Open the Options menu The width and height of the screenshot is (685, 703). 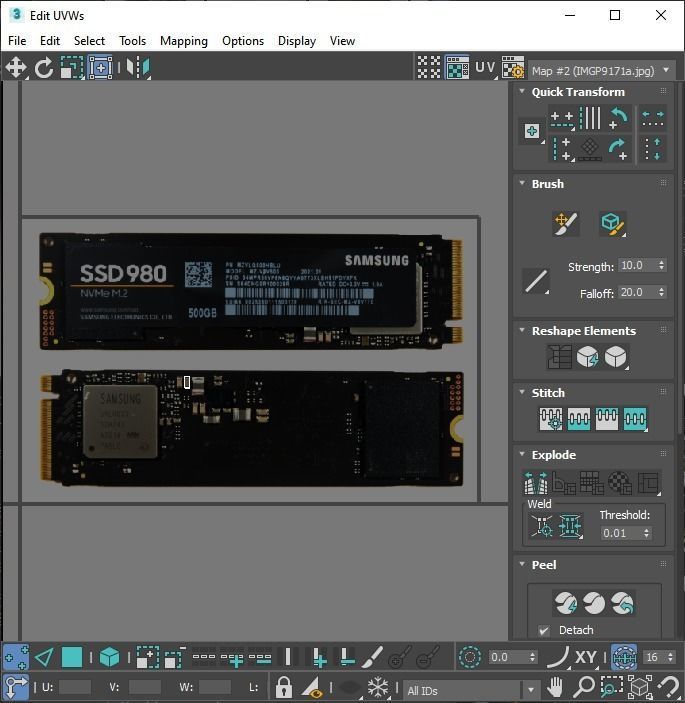243,41
